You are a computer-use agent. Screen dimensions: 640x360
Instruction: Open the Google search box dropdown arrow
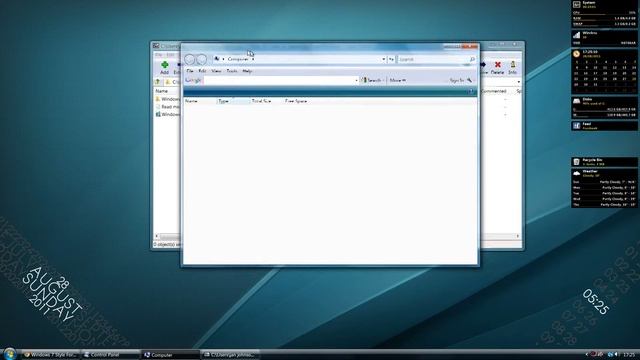coord(356,80)
